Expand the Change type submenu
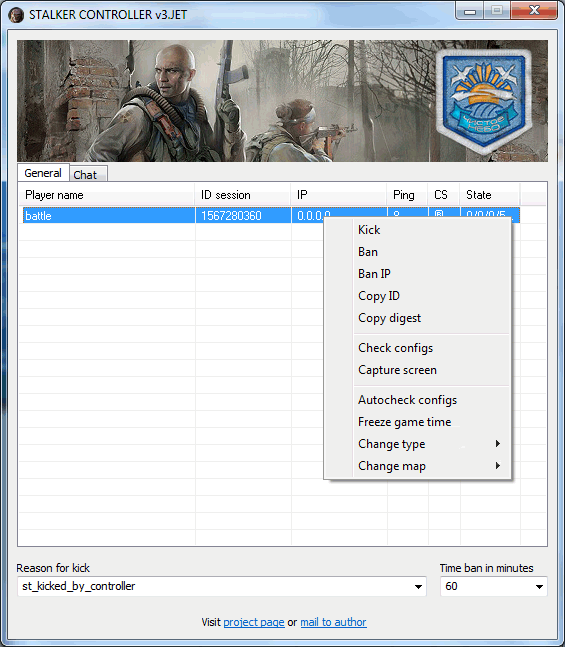Screen dimensions: 565x647 click(x=417, y=444)
